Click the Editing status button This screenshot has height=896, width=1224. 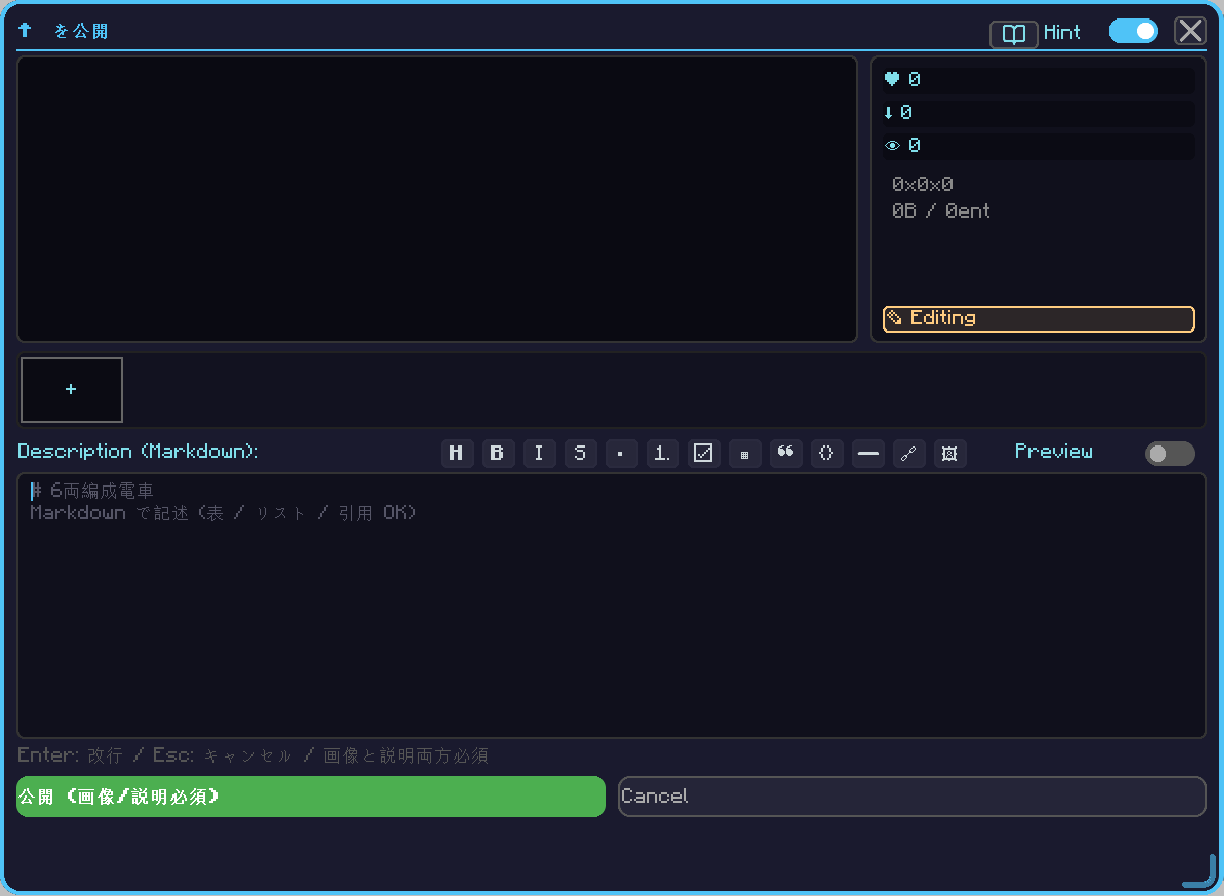tap(1039, 319)
